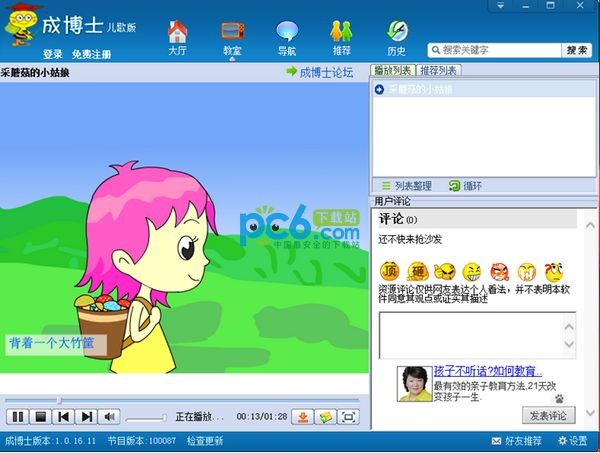Pick the angry red-faced emoticon
Screen dimensions: 600x453
(x=500, y=272)
